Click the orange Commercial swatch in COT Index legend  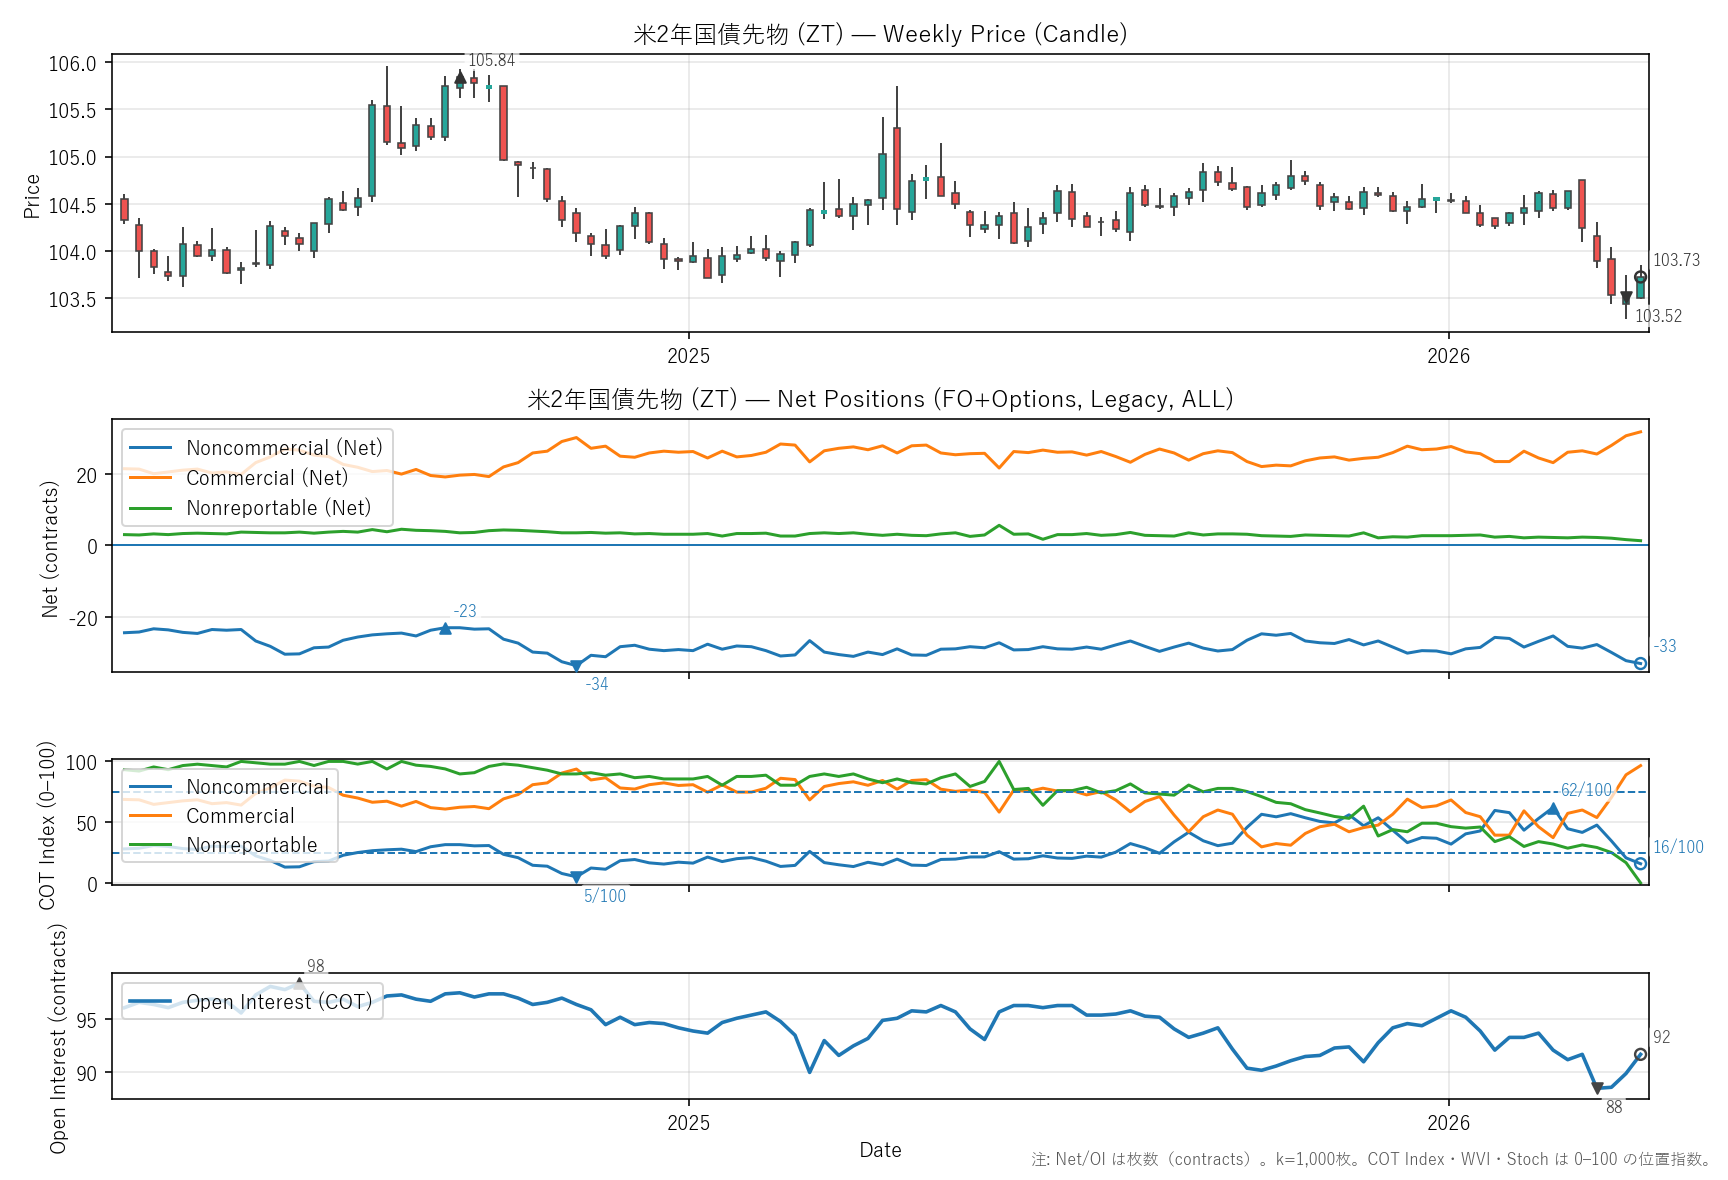151,816
